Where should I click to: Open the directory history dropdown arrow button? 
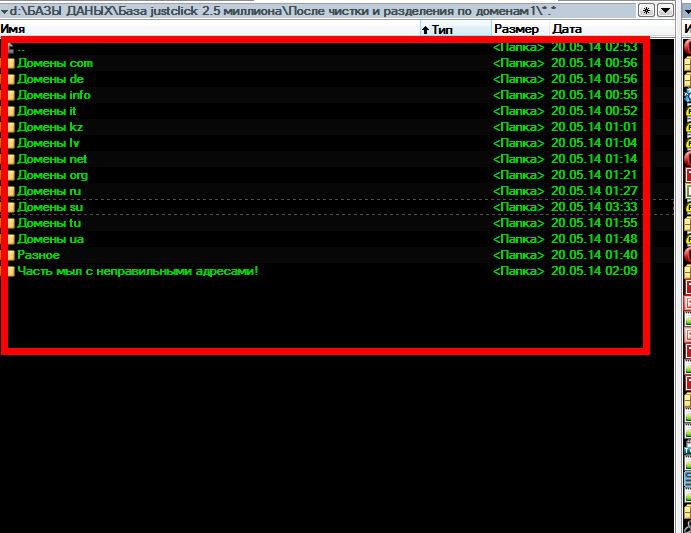[665, 10]
